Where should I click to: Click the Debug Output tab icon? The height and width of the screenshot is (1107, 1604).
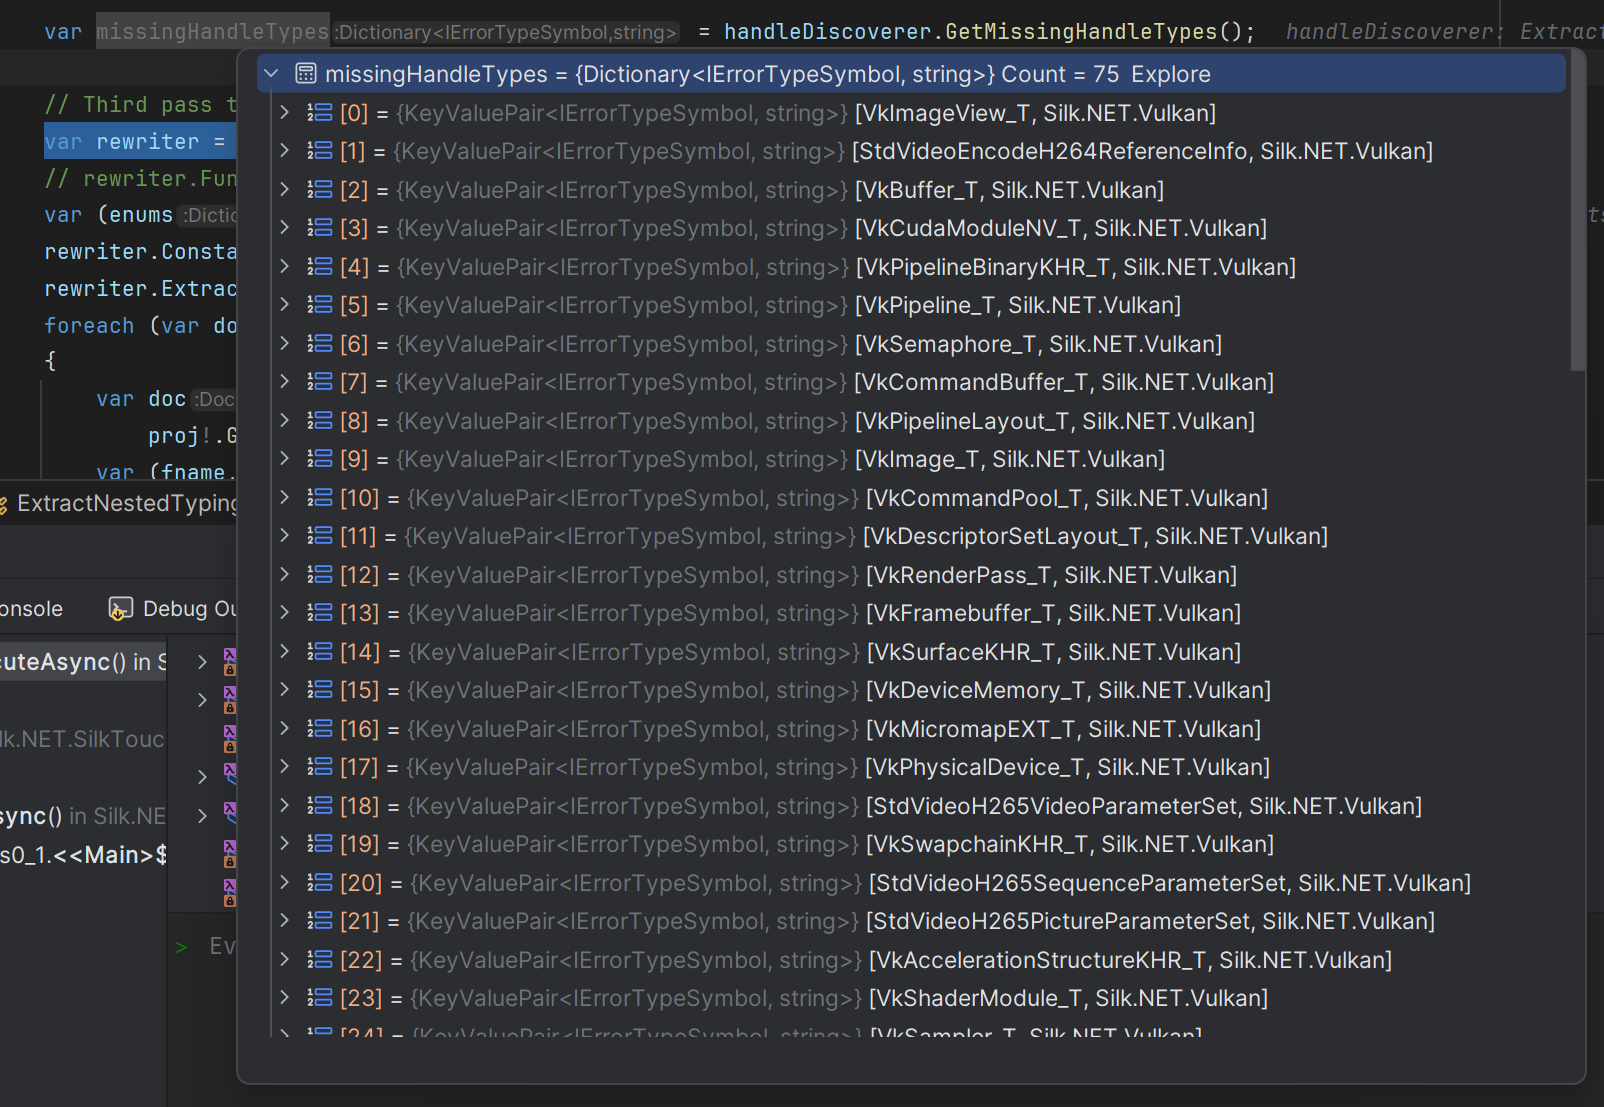tap(120, 609)
